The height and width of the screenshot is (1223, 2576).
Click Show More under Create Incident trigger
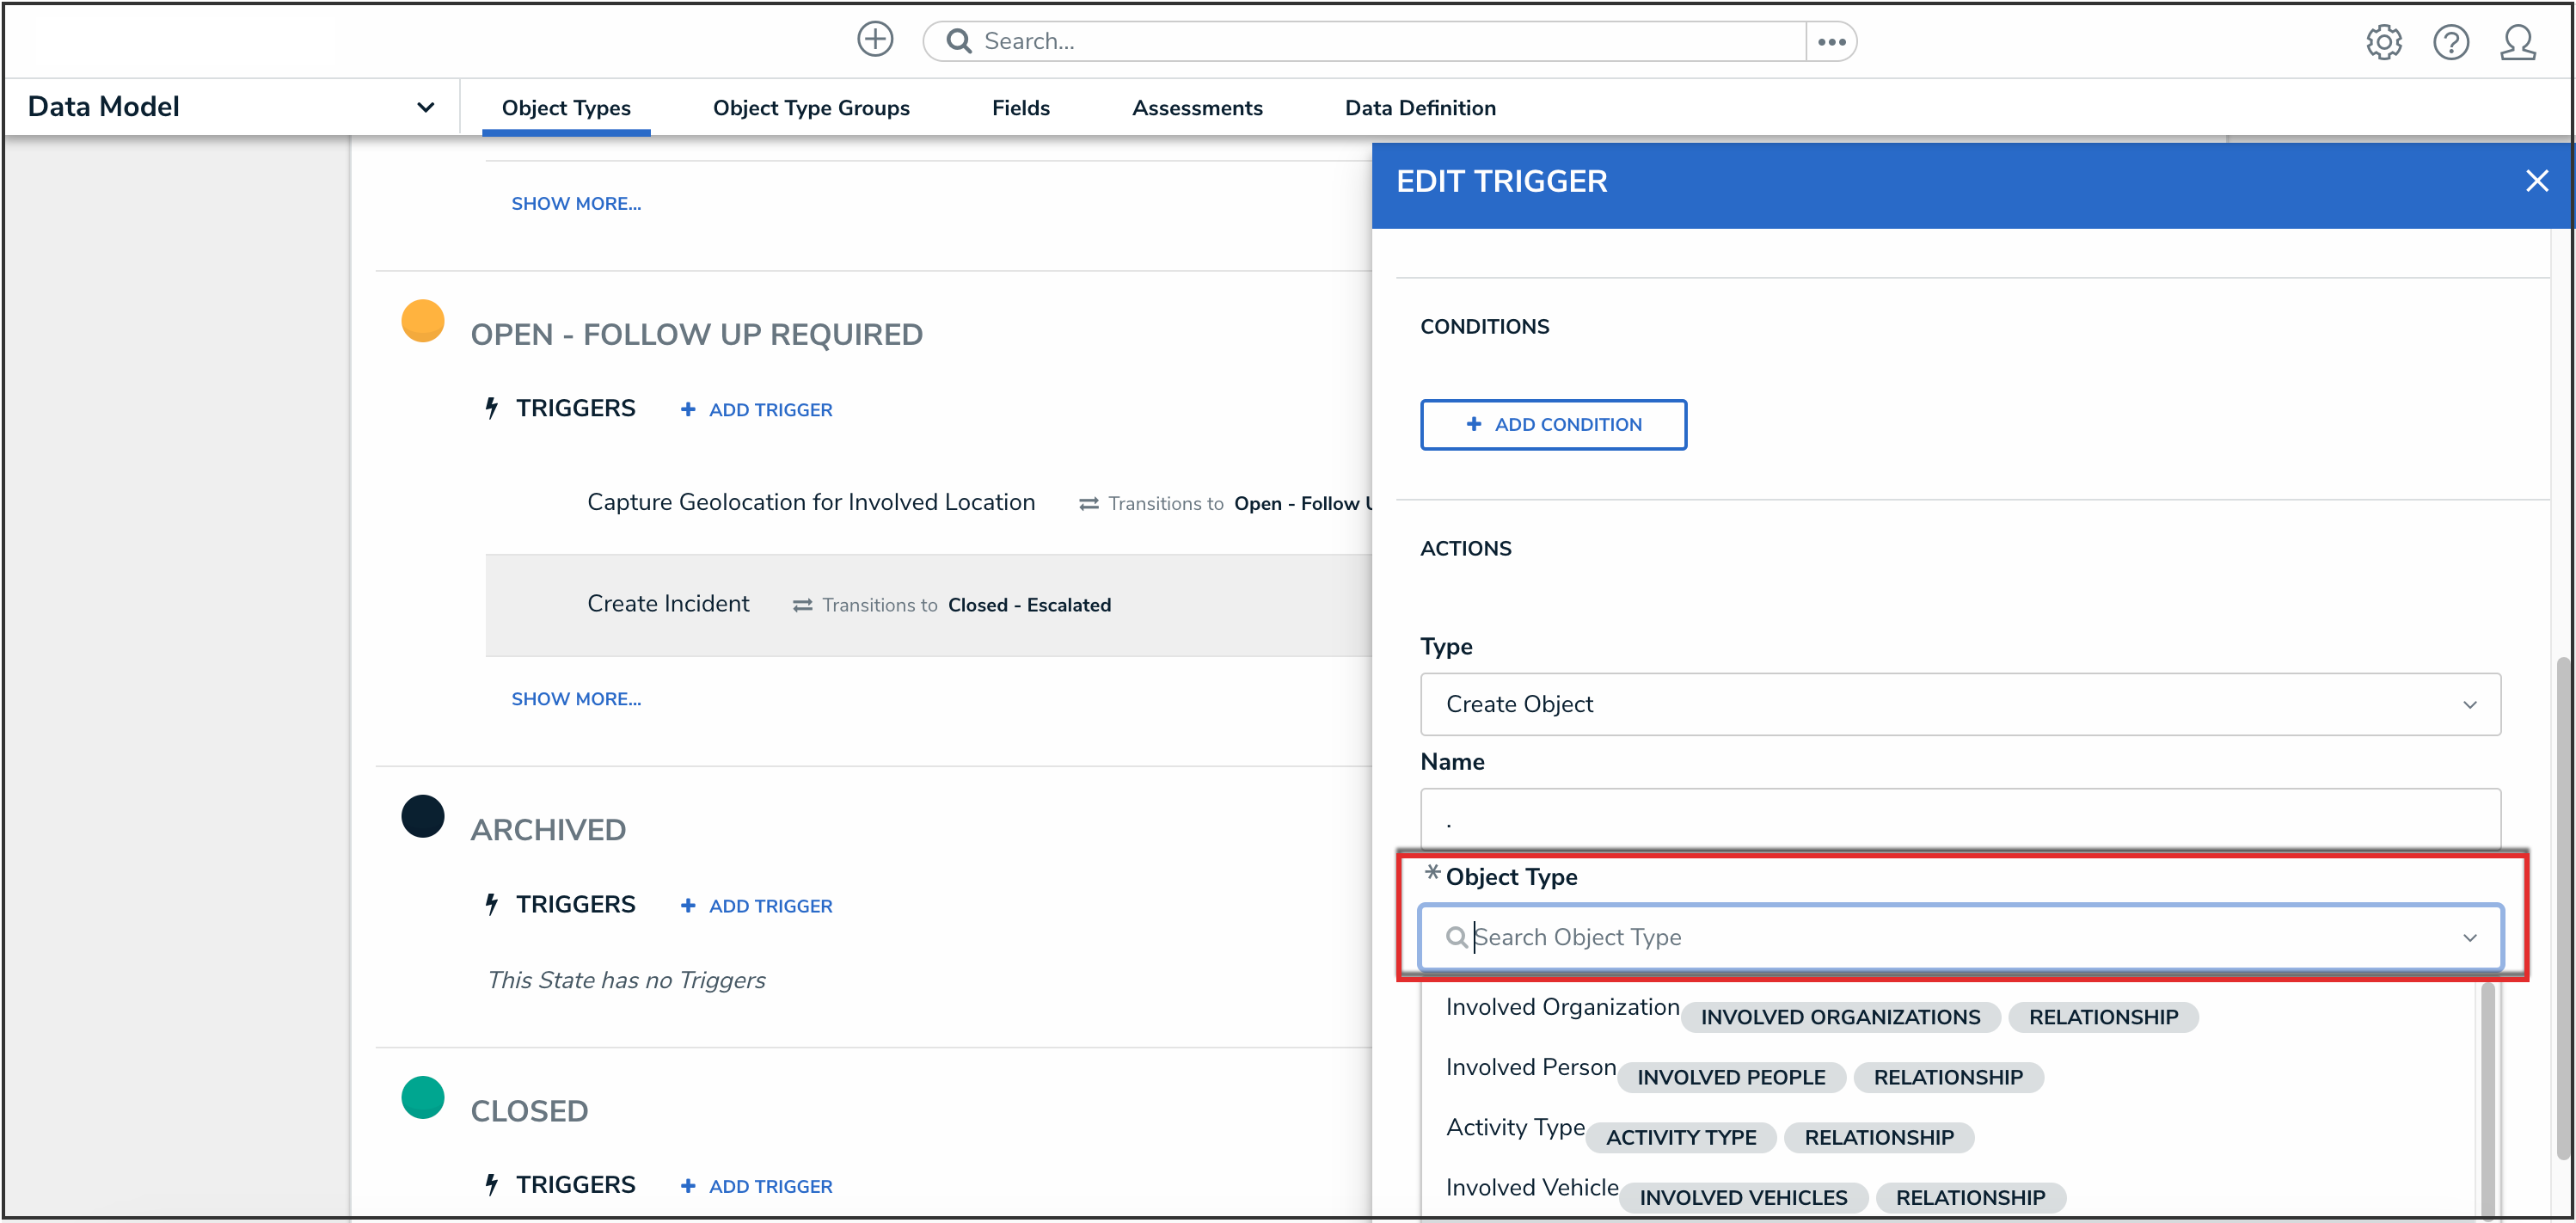click(576, 699)
